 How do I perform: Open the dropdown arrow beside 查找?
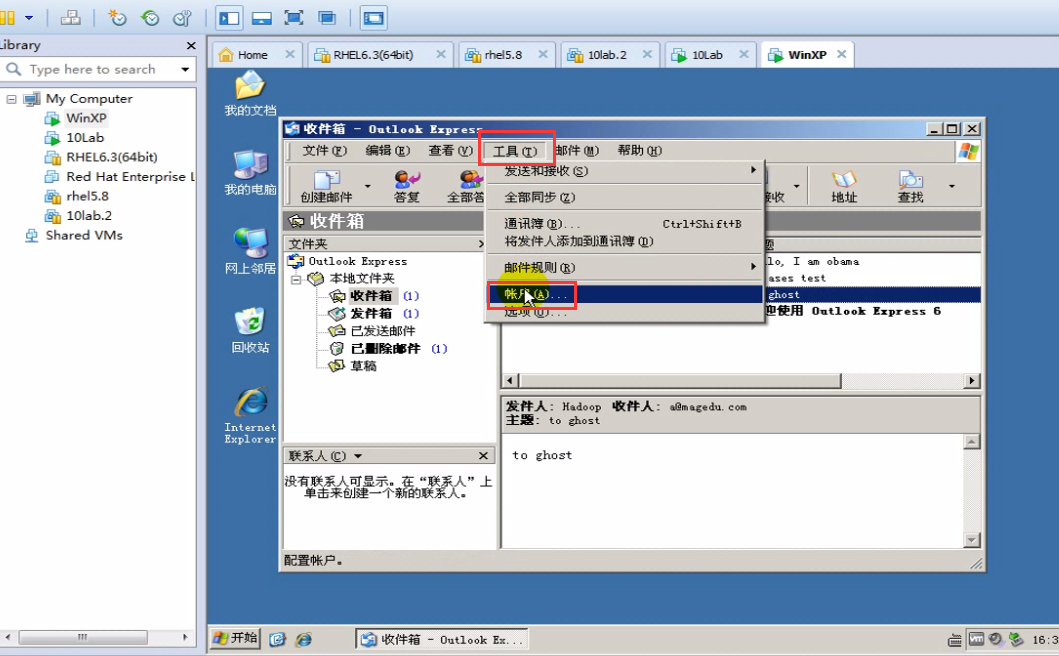click(952, 186)
